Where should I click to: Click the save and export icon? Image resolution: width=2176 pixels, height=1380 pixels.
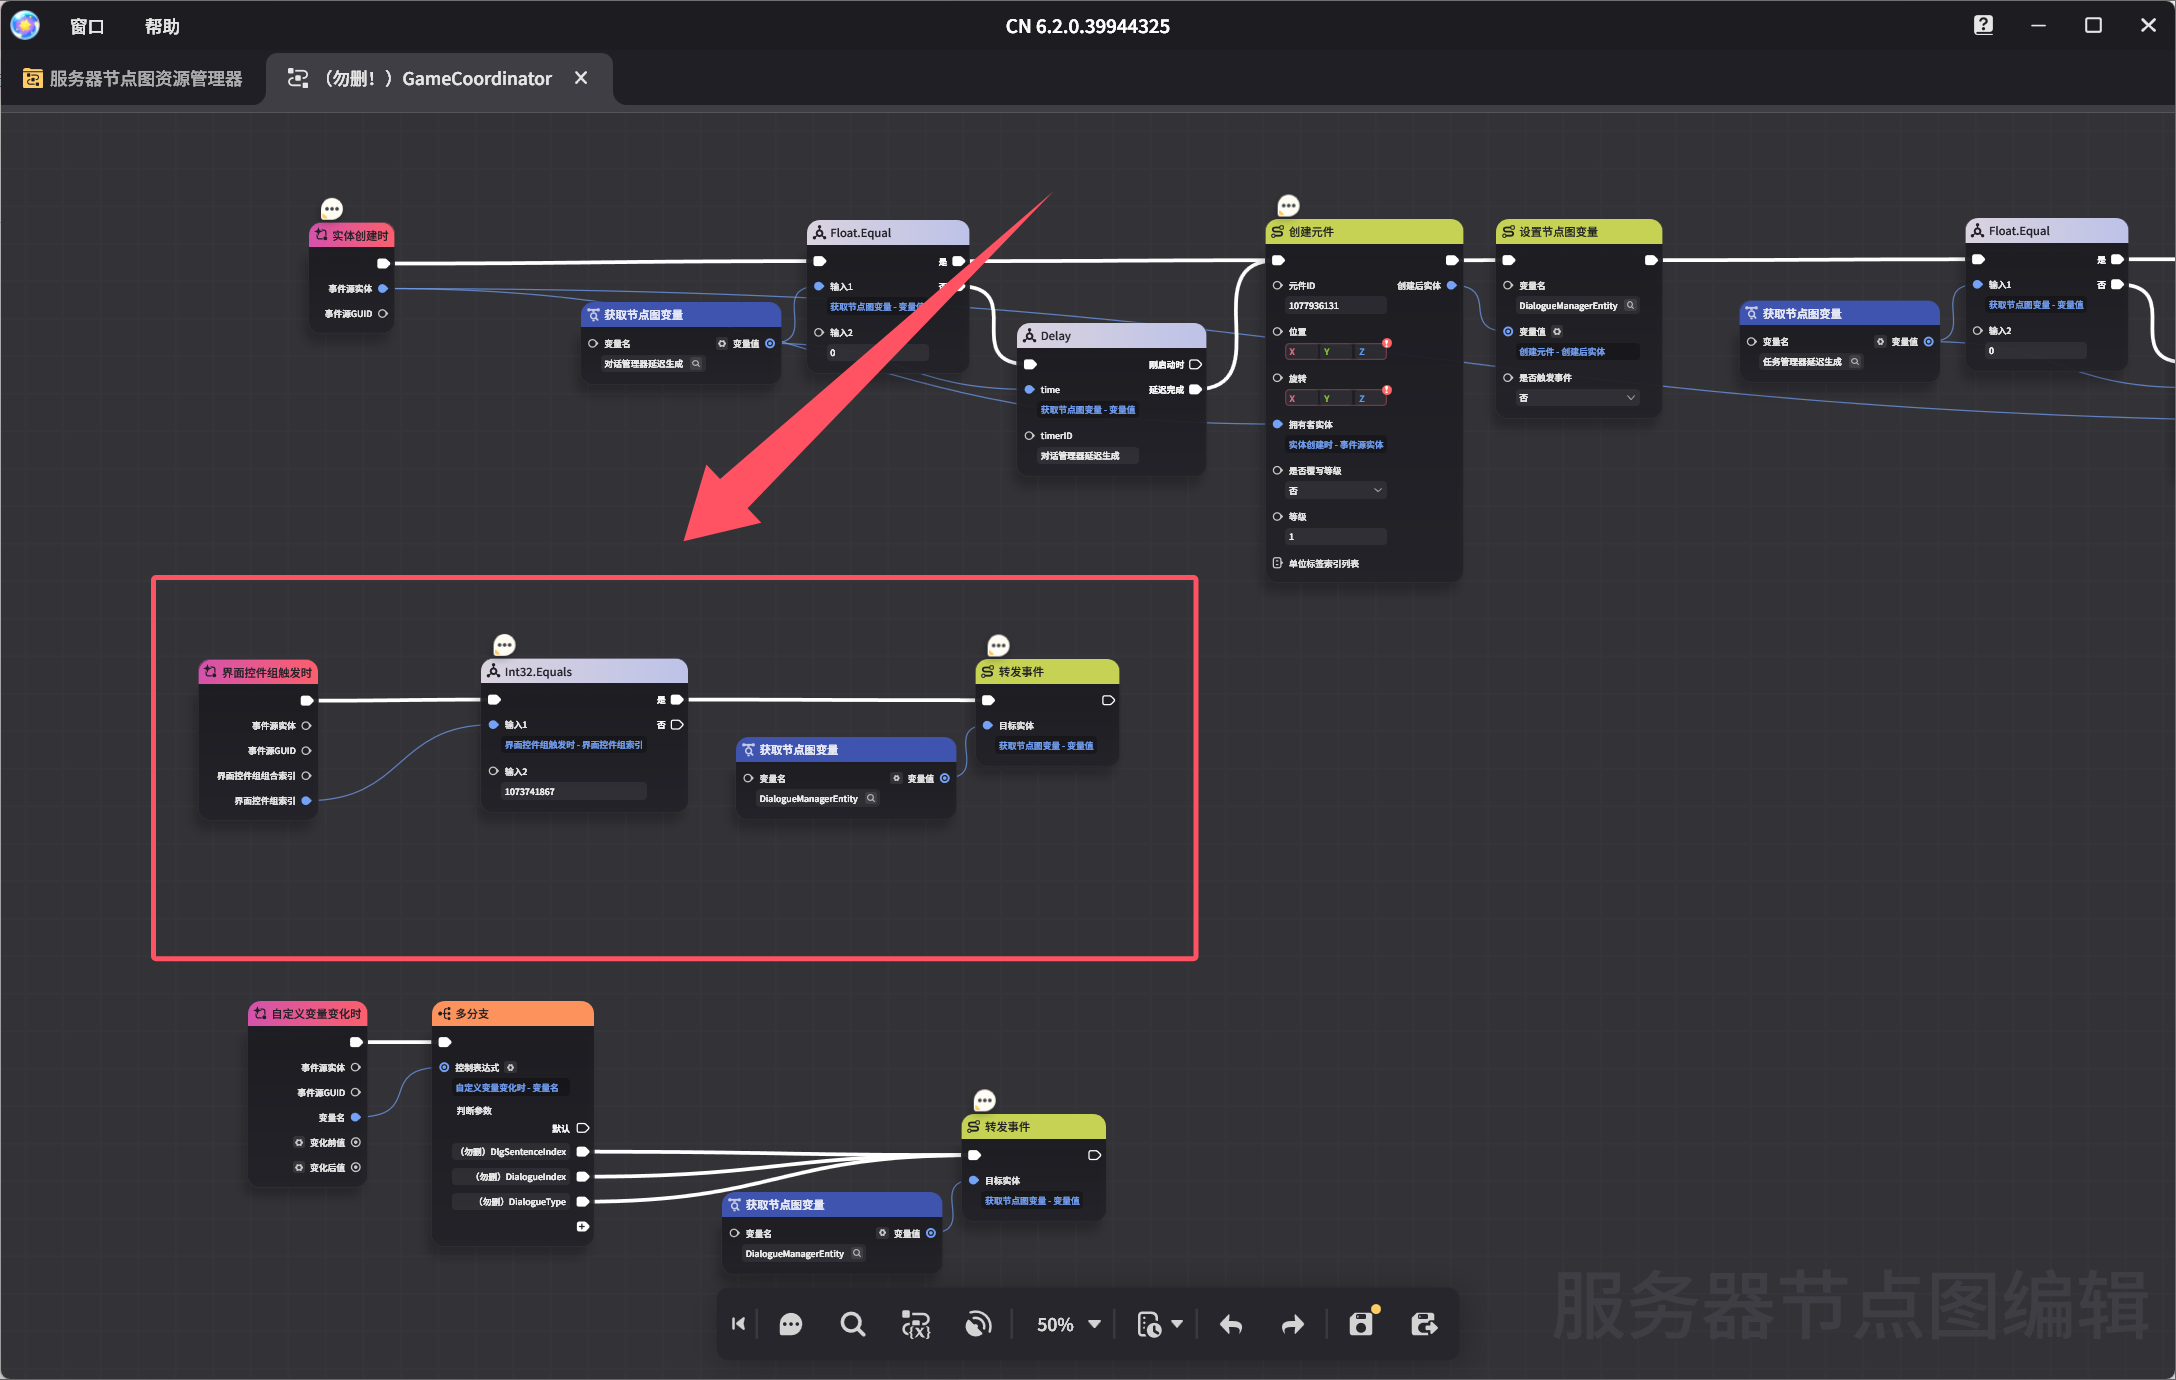[x=1424, y=1325]
